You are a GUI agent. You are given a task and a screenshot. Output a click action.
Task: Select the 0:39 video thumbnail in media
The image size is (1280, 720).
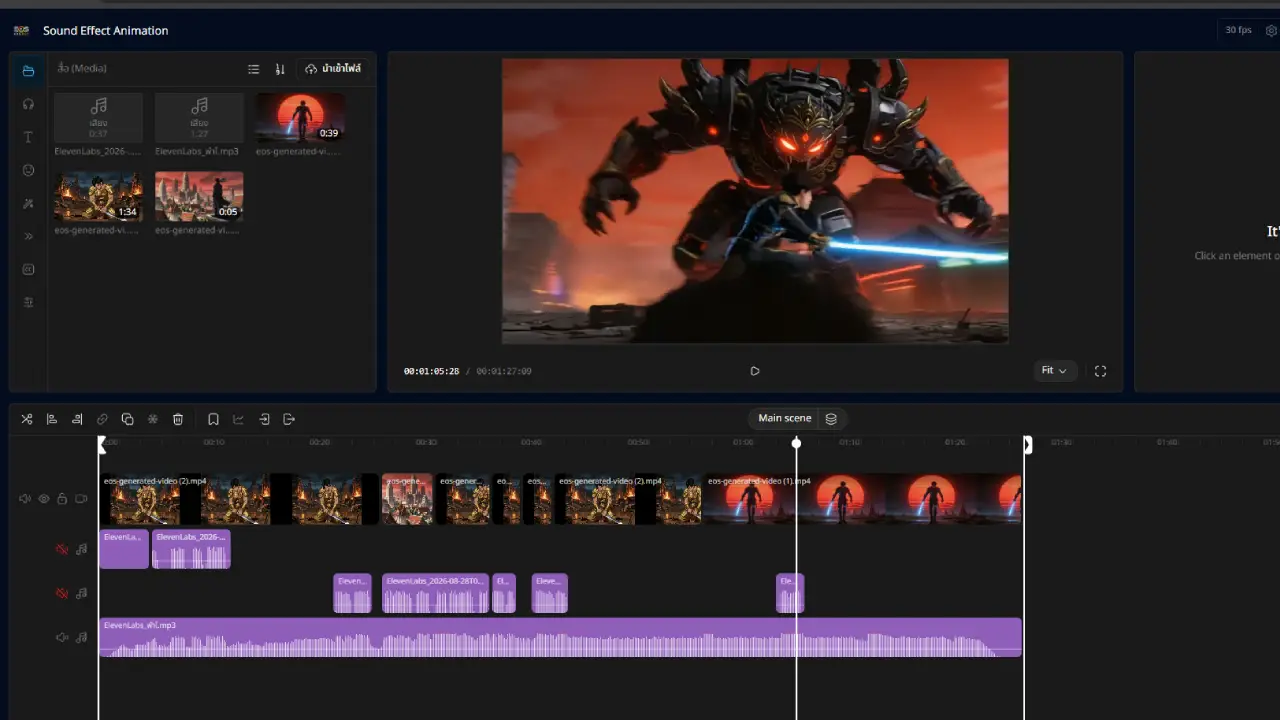[300, 118]
